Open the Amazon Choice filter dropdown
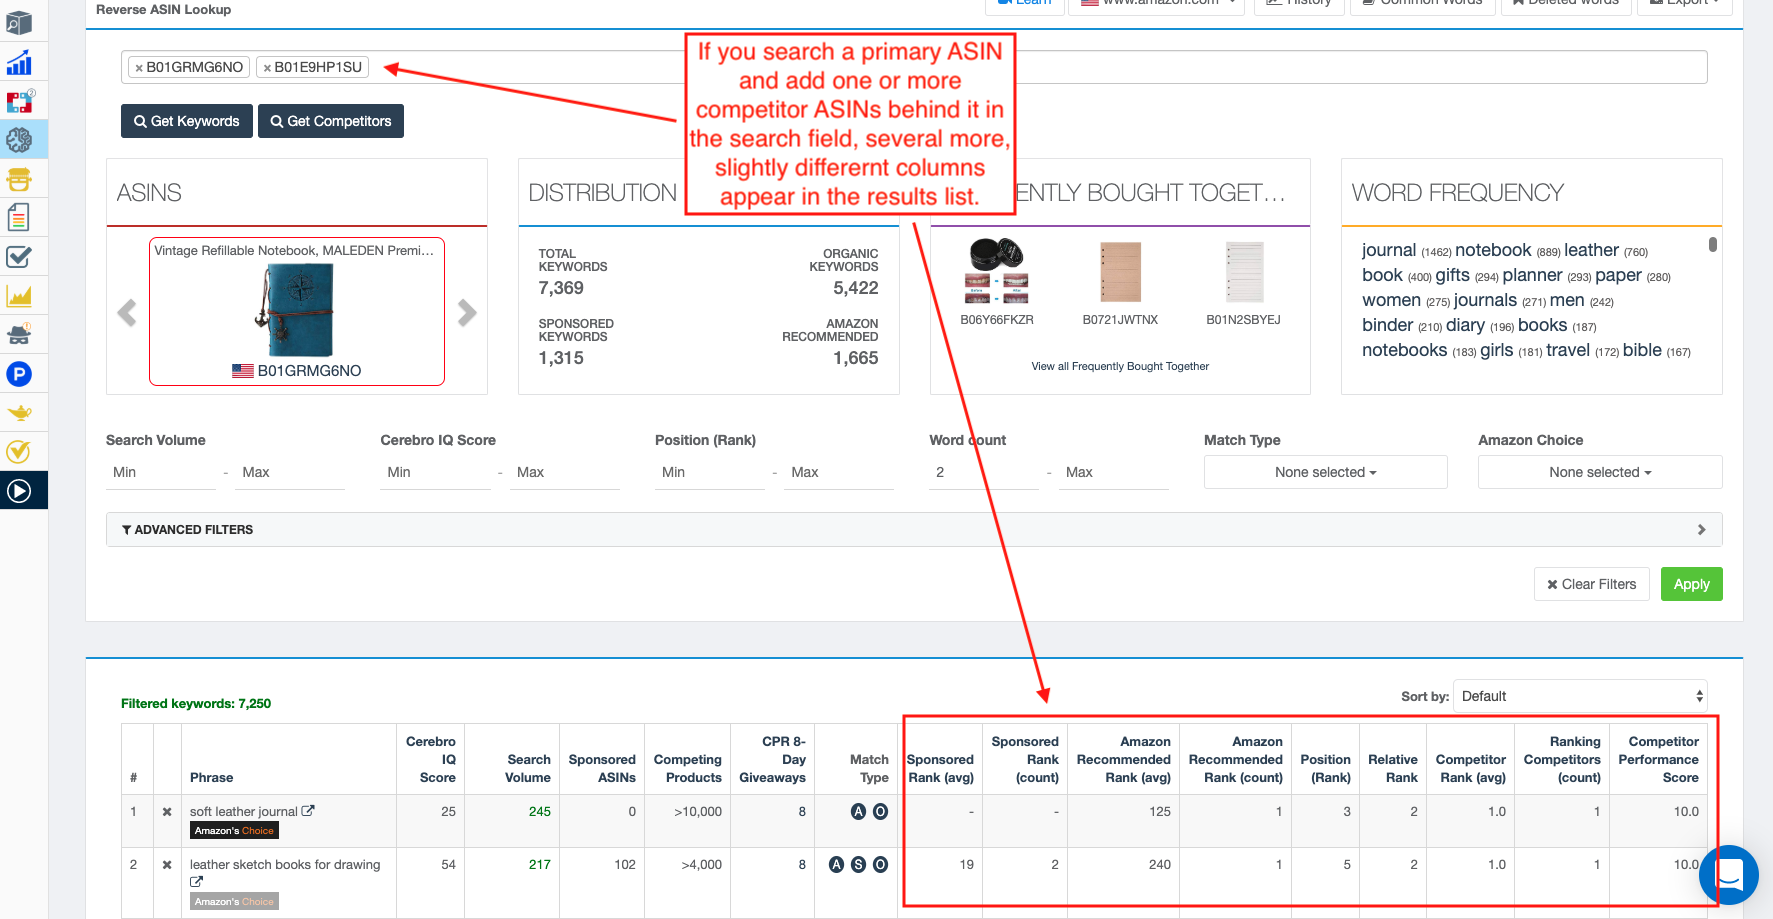Image resolution: width=1773 pixels, height=919 pixels. pos(1599,472)
